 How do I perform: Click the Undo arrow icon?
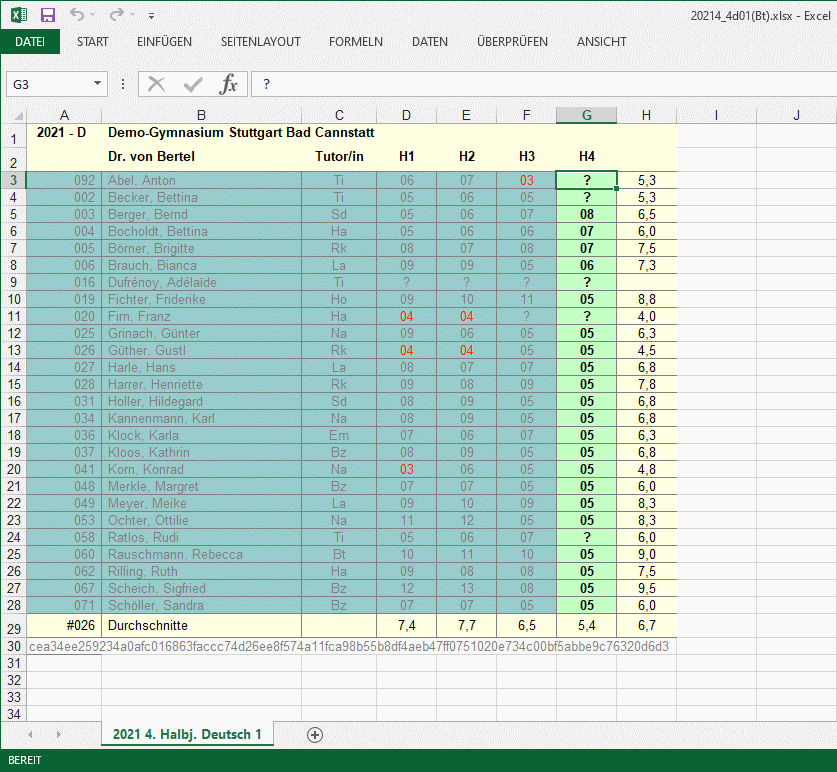(x=78, y=15)
